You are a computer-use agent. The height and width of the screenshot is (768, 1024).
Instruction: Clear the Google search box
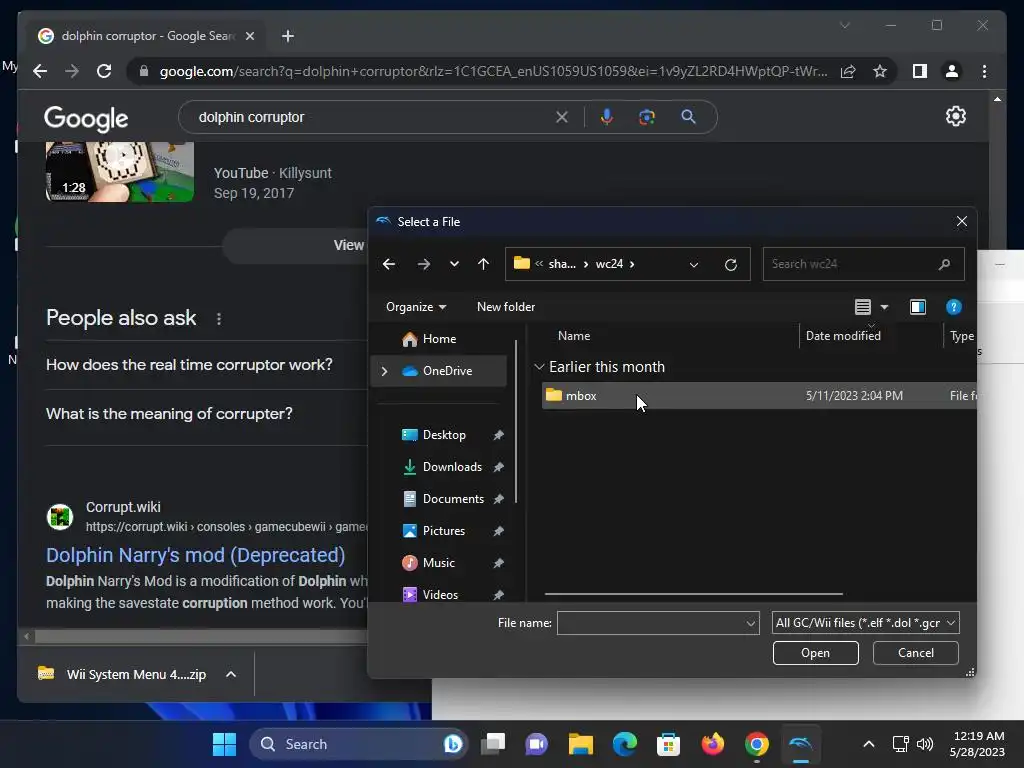pyautogui.click(x=562, y=118)
